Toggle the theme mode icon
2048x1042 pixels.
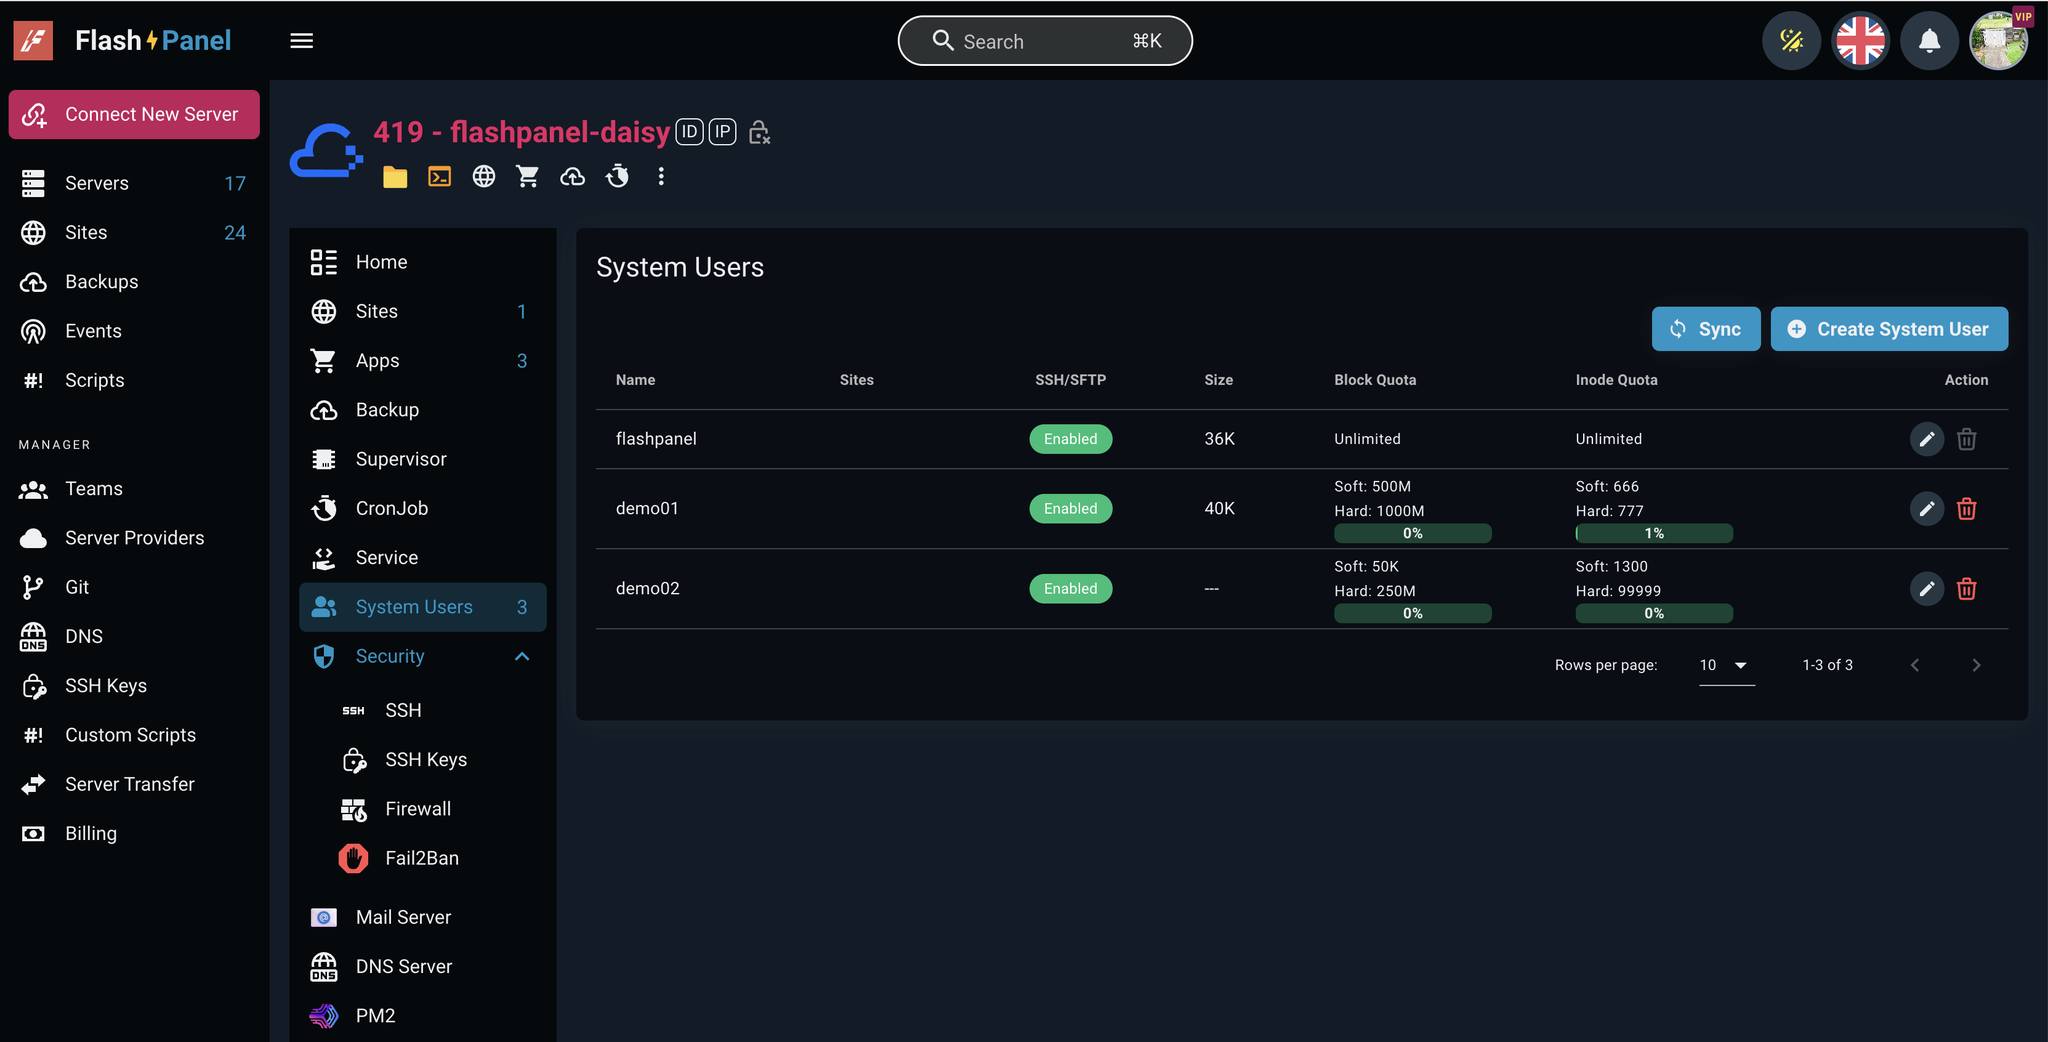pos(1791,41)
